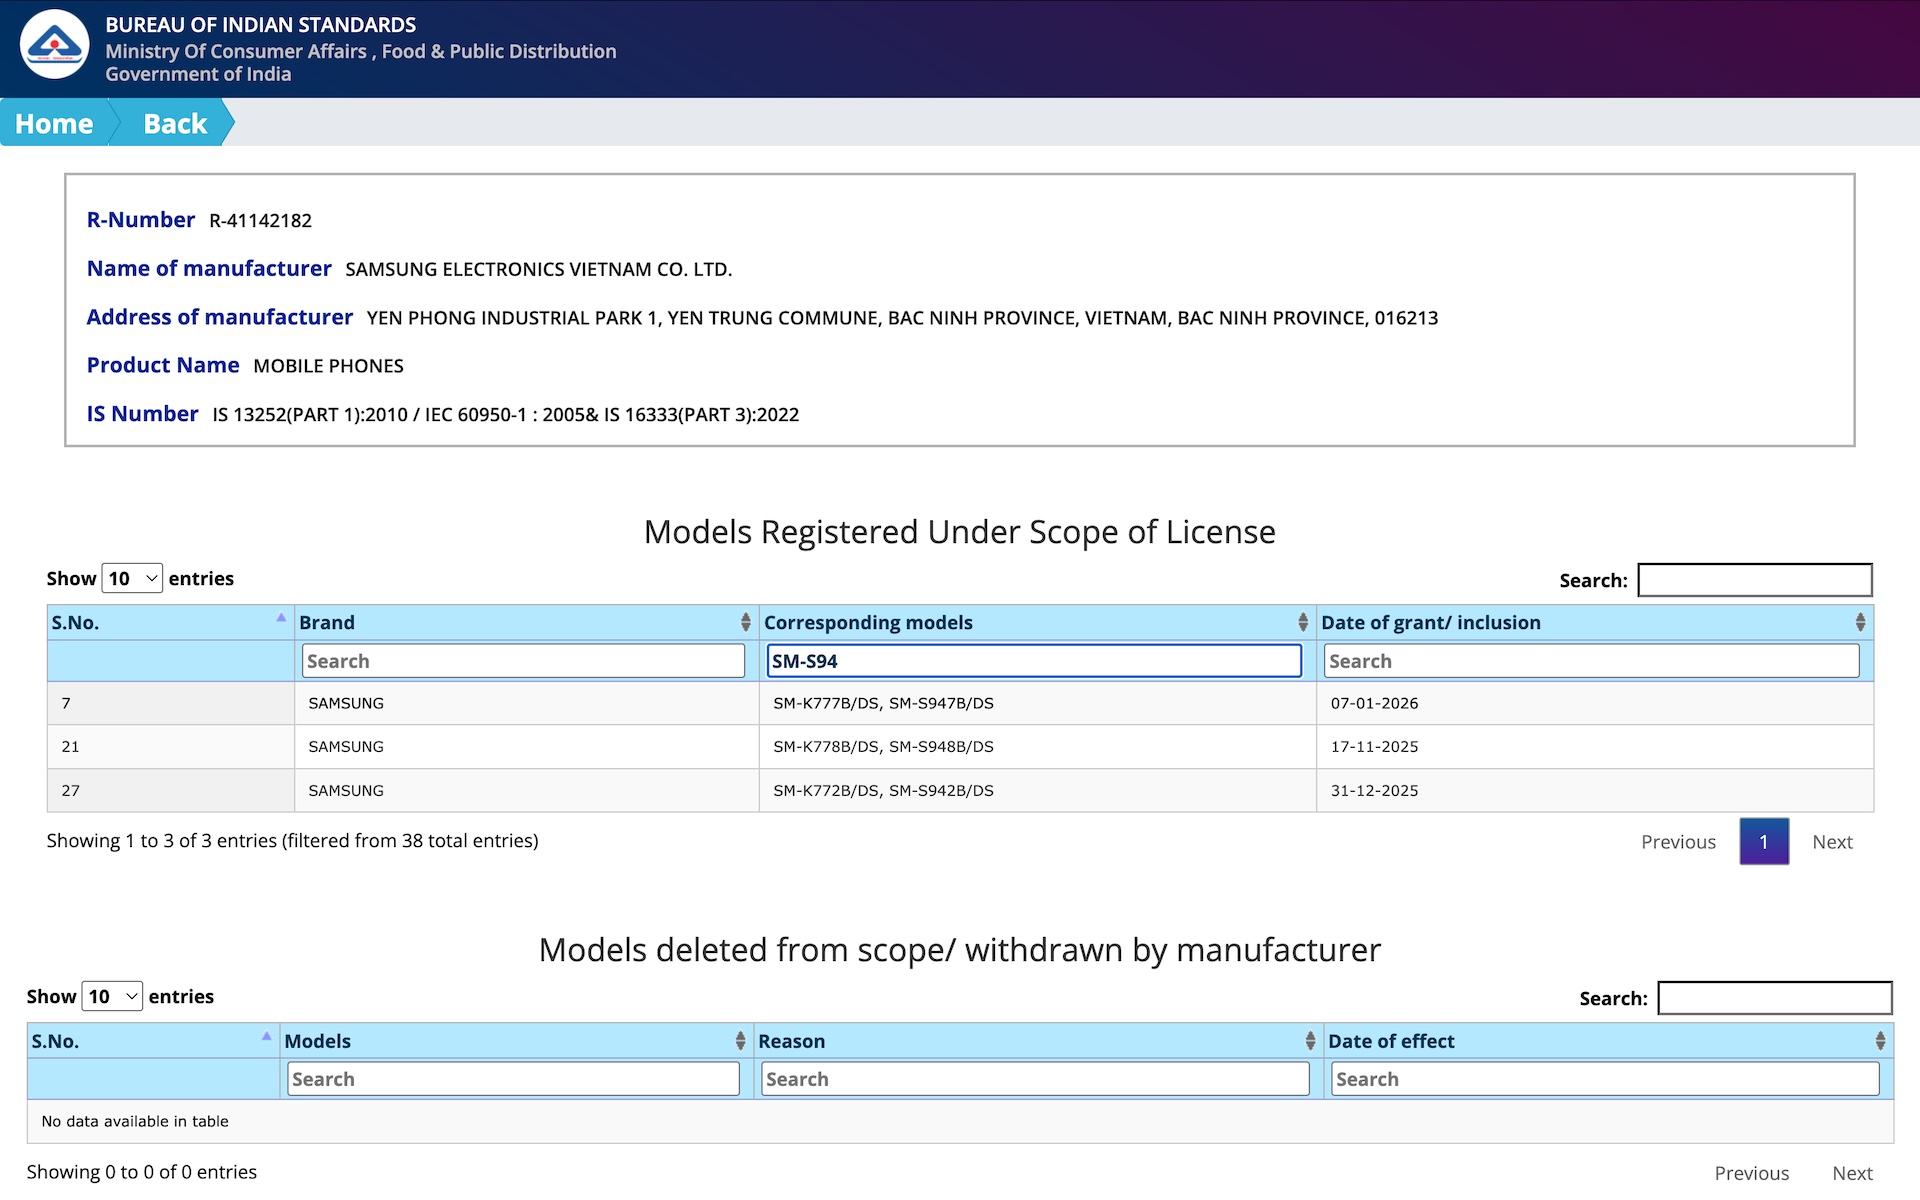This screenshot has width=1920, height=1200.
Task: Sort the Reason column
Action: pyautogui.click(x=1309, y=1041)
